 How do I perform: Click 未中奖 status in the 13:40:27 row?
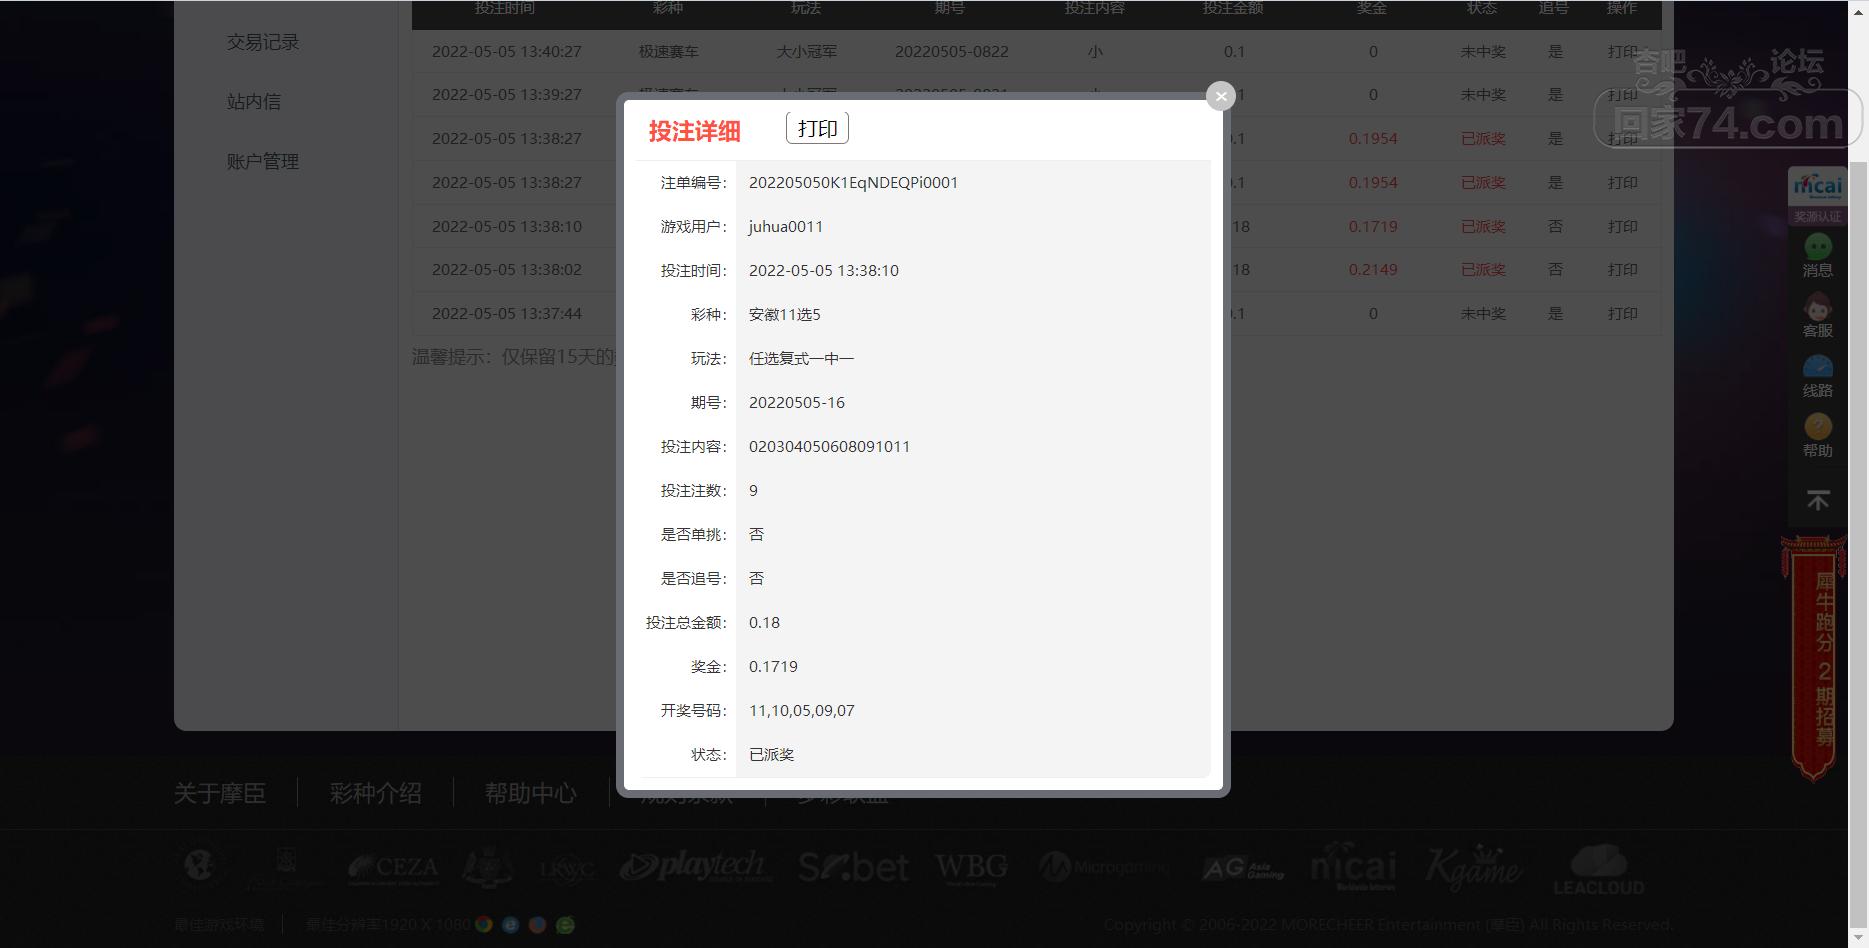[1483, 52]
